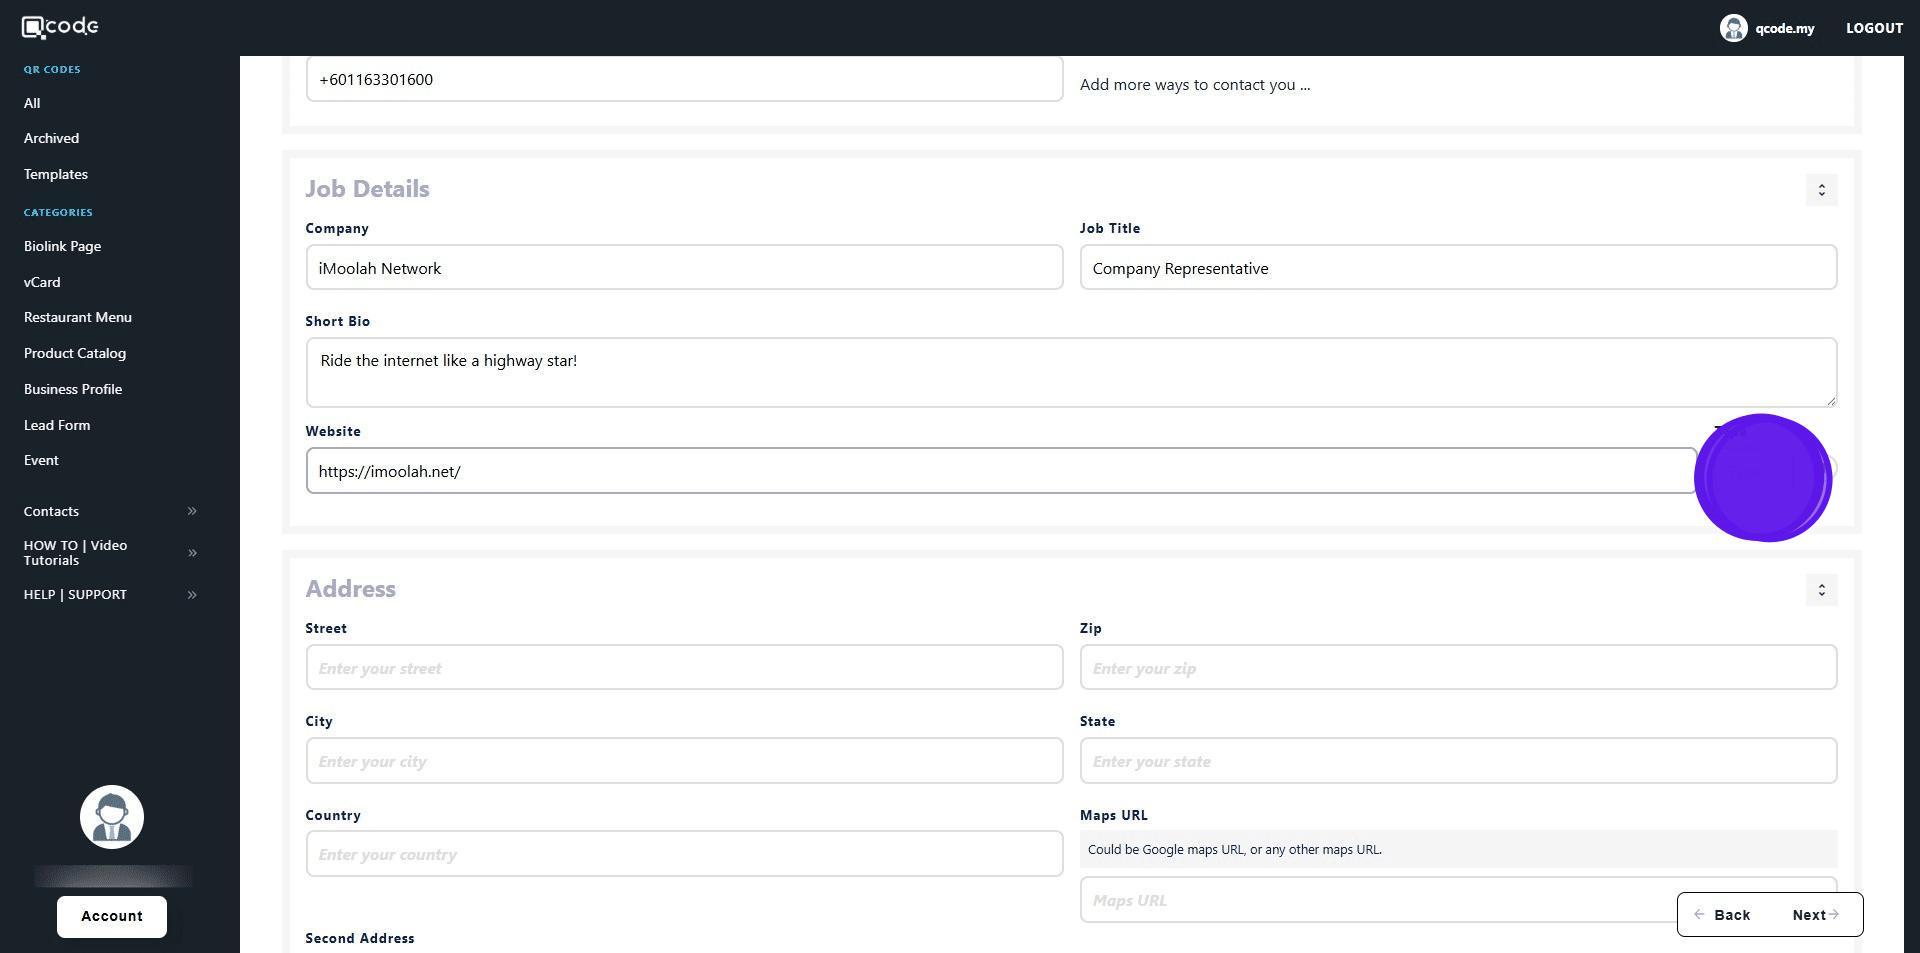Go to Archived QR codes
Screen dimensions: 1920x953
click(x=51, y=138)
